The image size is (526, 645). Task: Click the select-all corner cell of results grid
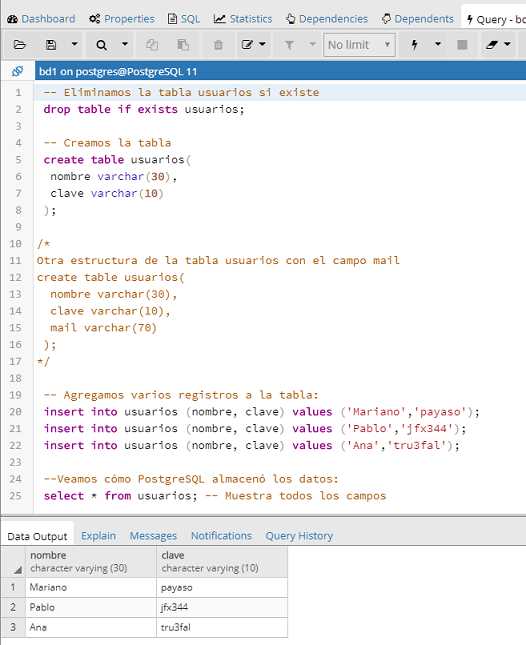click(13, 561)
